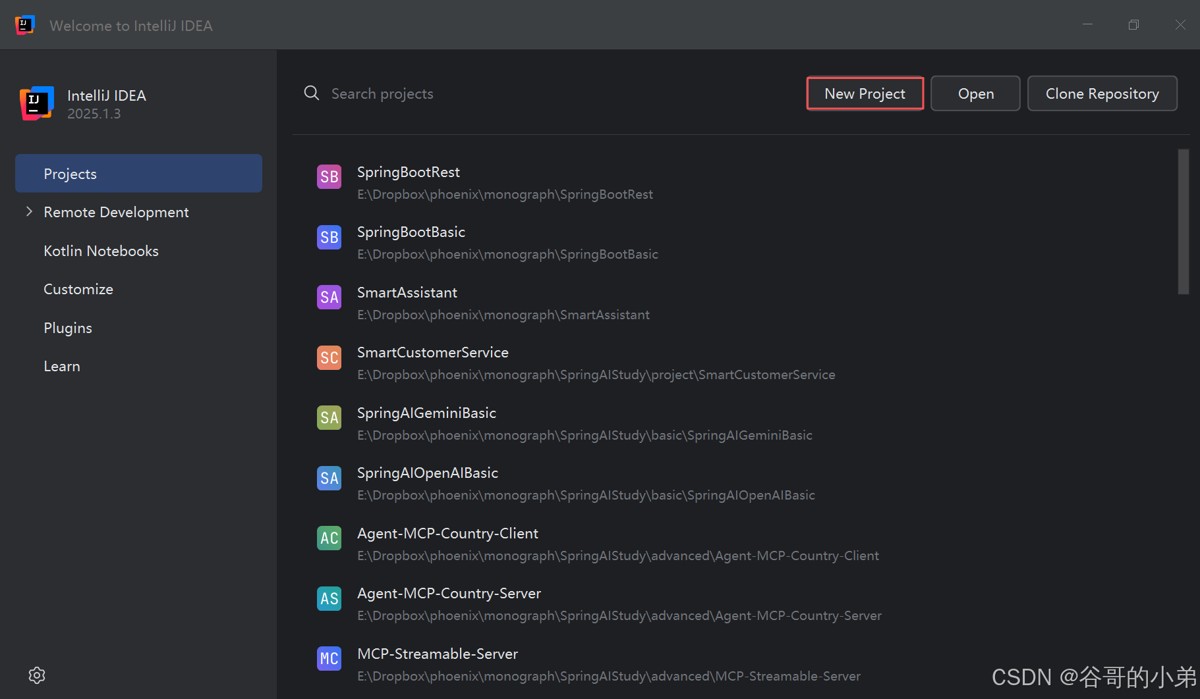
Task: Open SmartAssistant project
Action: [407, 292]
